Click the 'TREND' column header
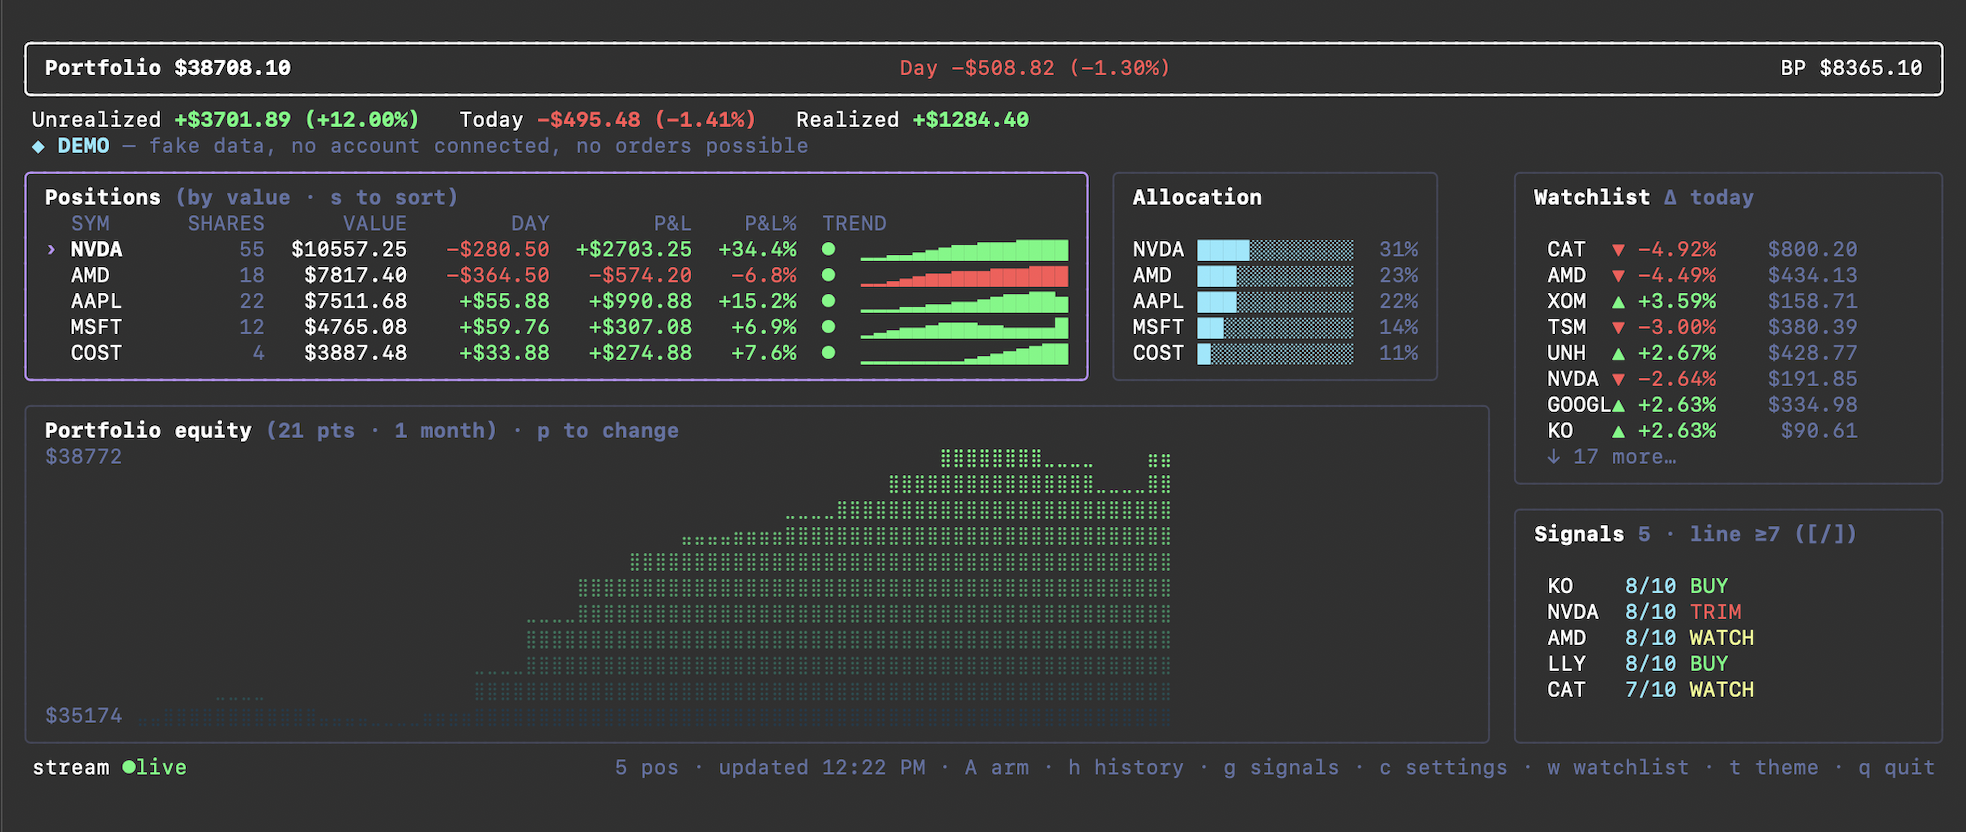 click(x=854, y=223)
